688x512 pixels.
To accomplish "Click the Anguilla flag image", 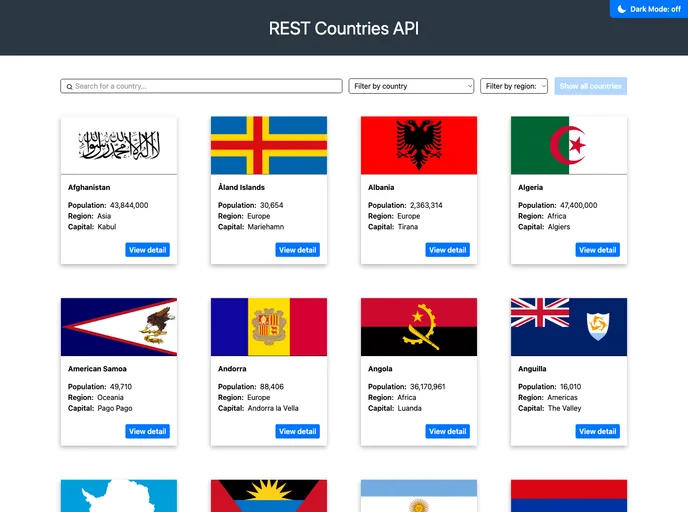I will point(569,327).
